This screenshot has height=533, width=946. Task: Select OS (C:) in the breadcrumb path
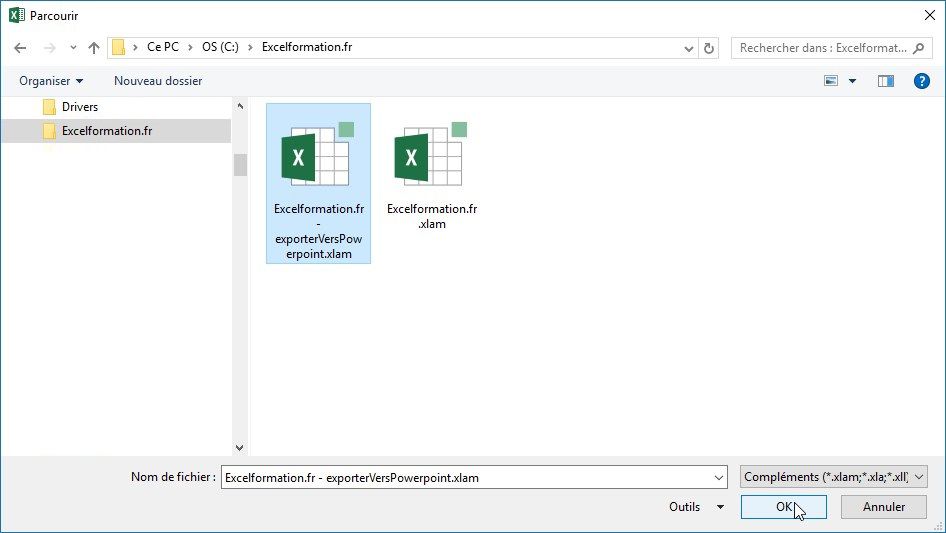tap(220, 47)
